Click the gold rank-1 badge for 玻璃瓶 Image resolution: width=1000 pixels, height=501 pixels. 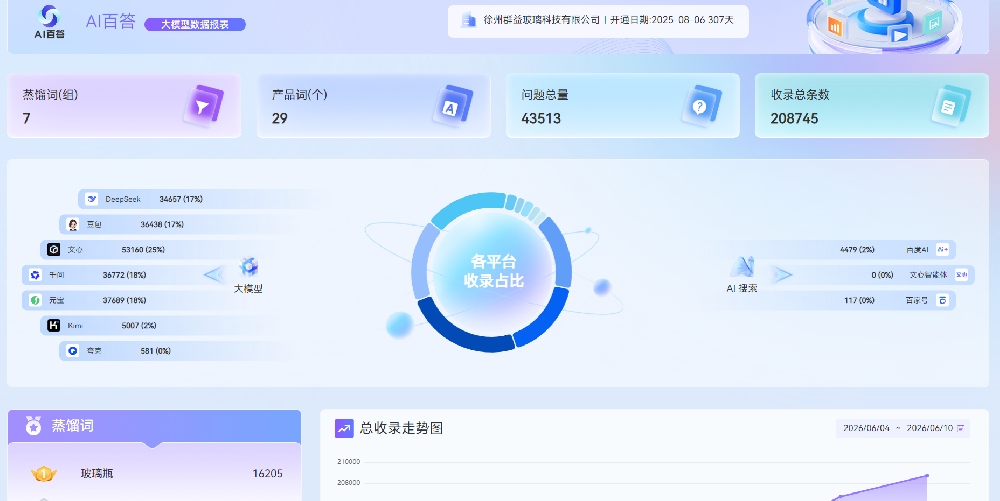(x=43, y=474)
